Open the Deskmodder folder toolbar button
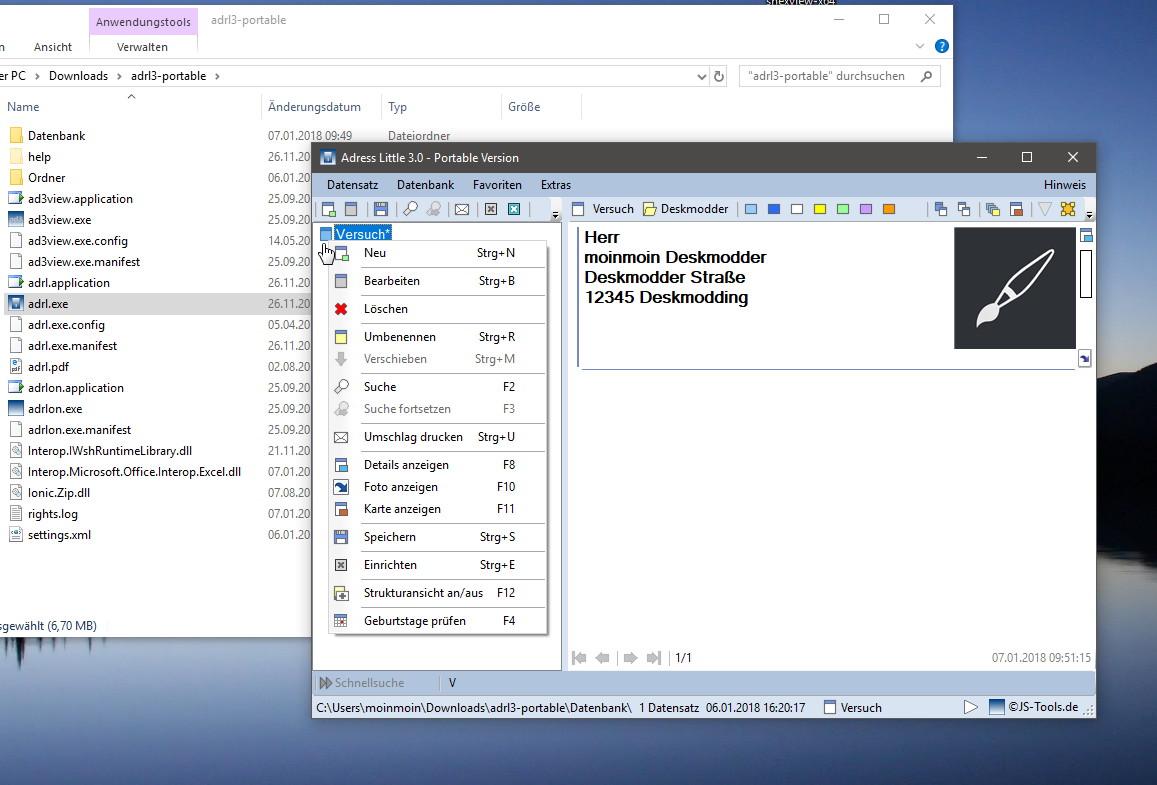The height and width of the screenshot is (785, 1157). pyautogui.click(x=685, y=209)
